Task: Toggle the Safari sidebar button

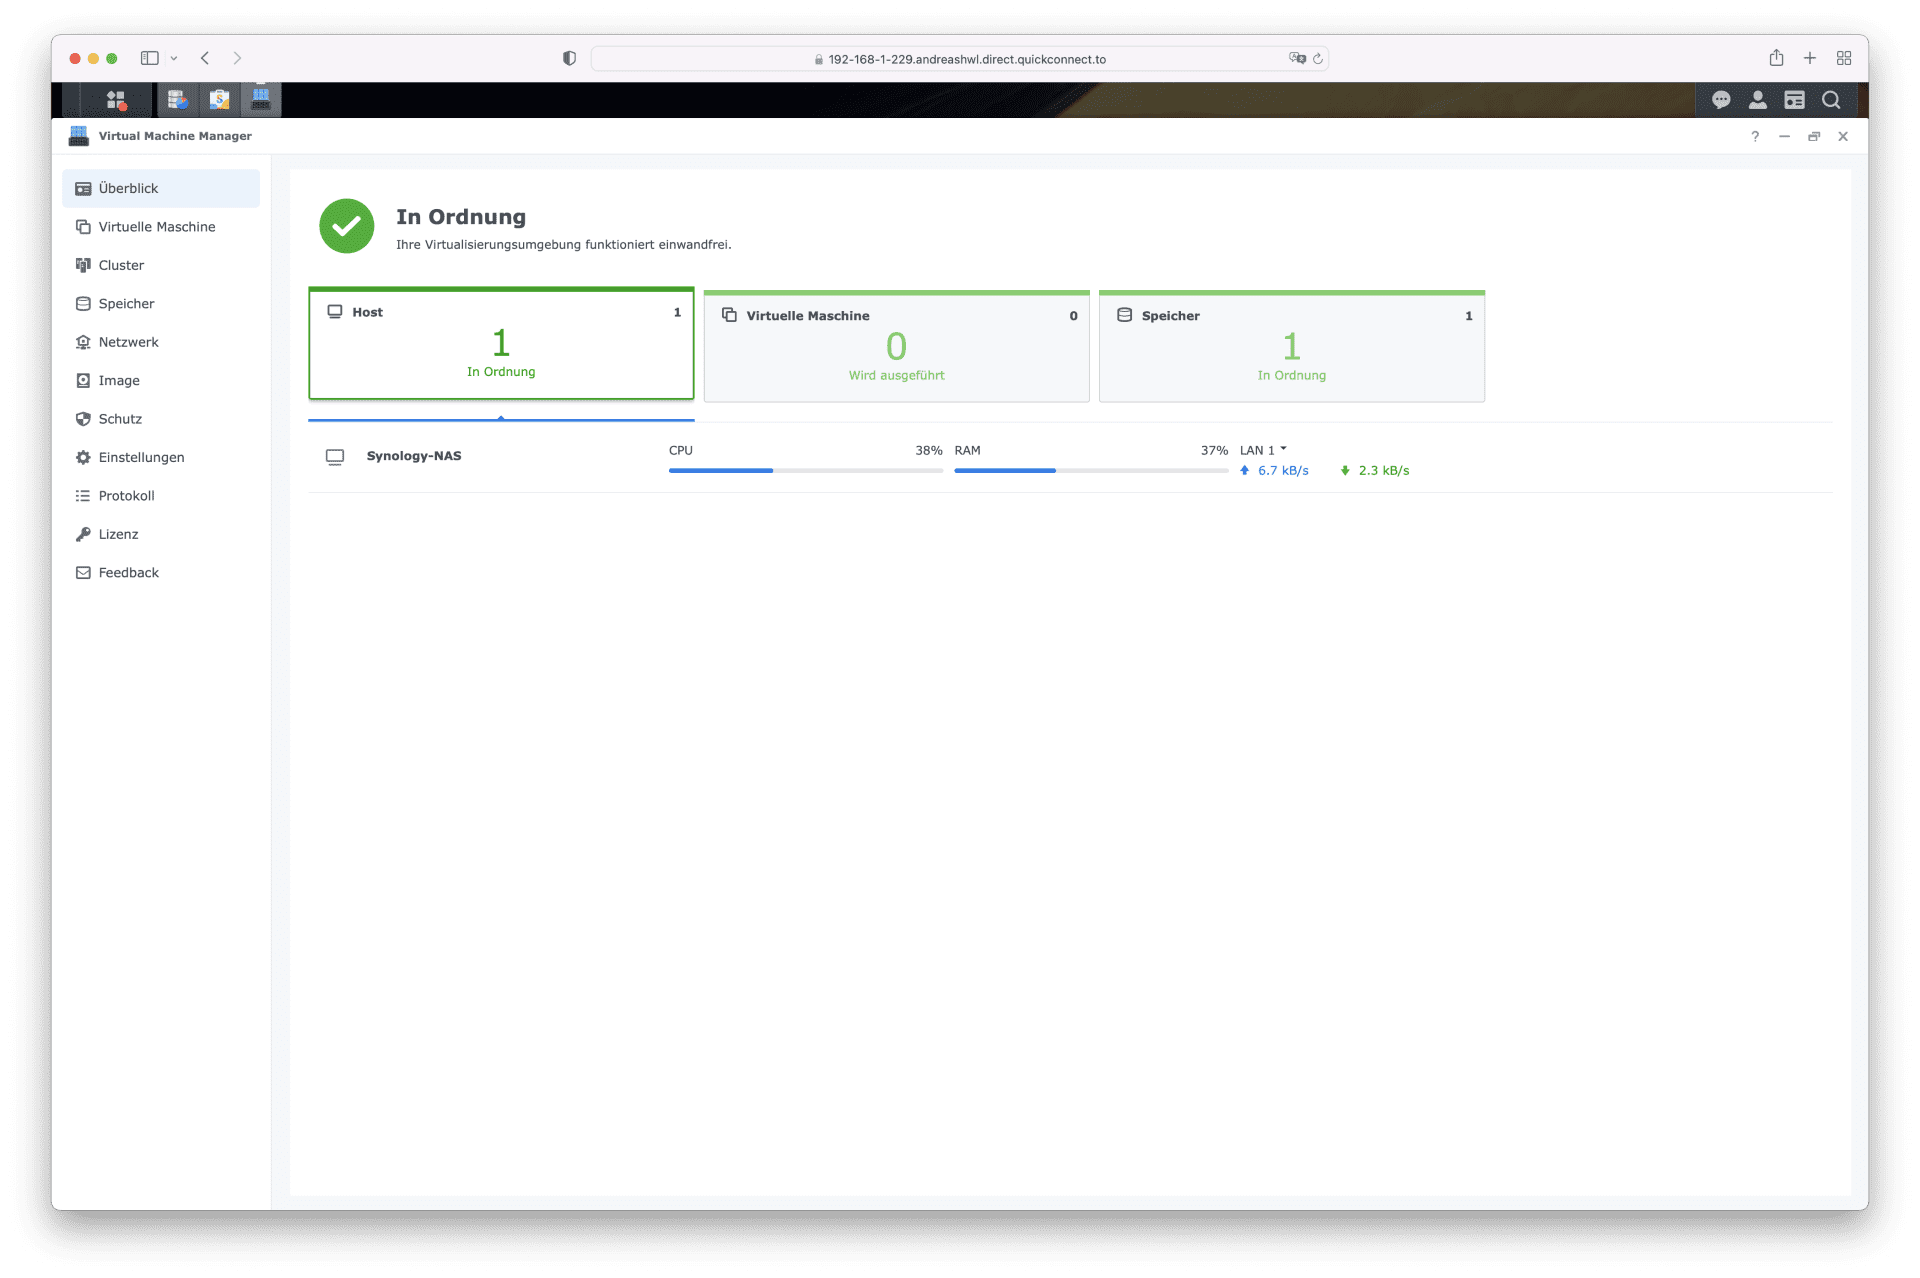Action: [150, 58]
